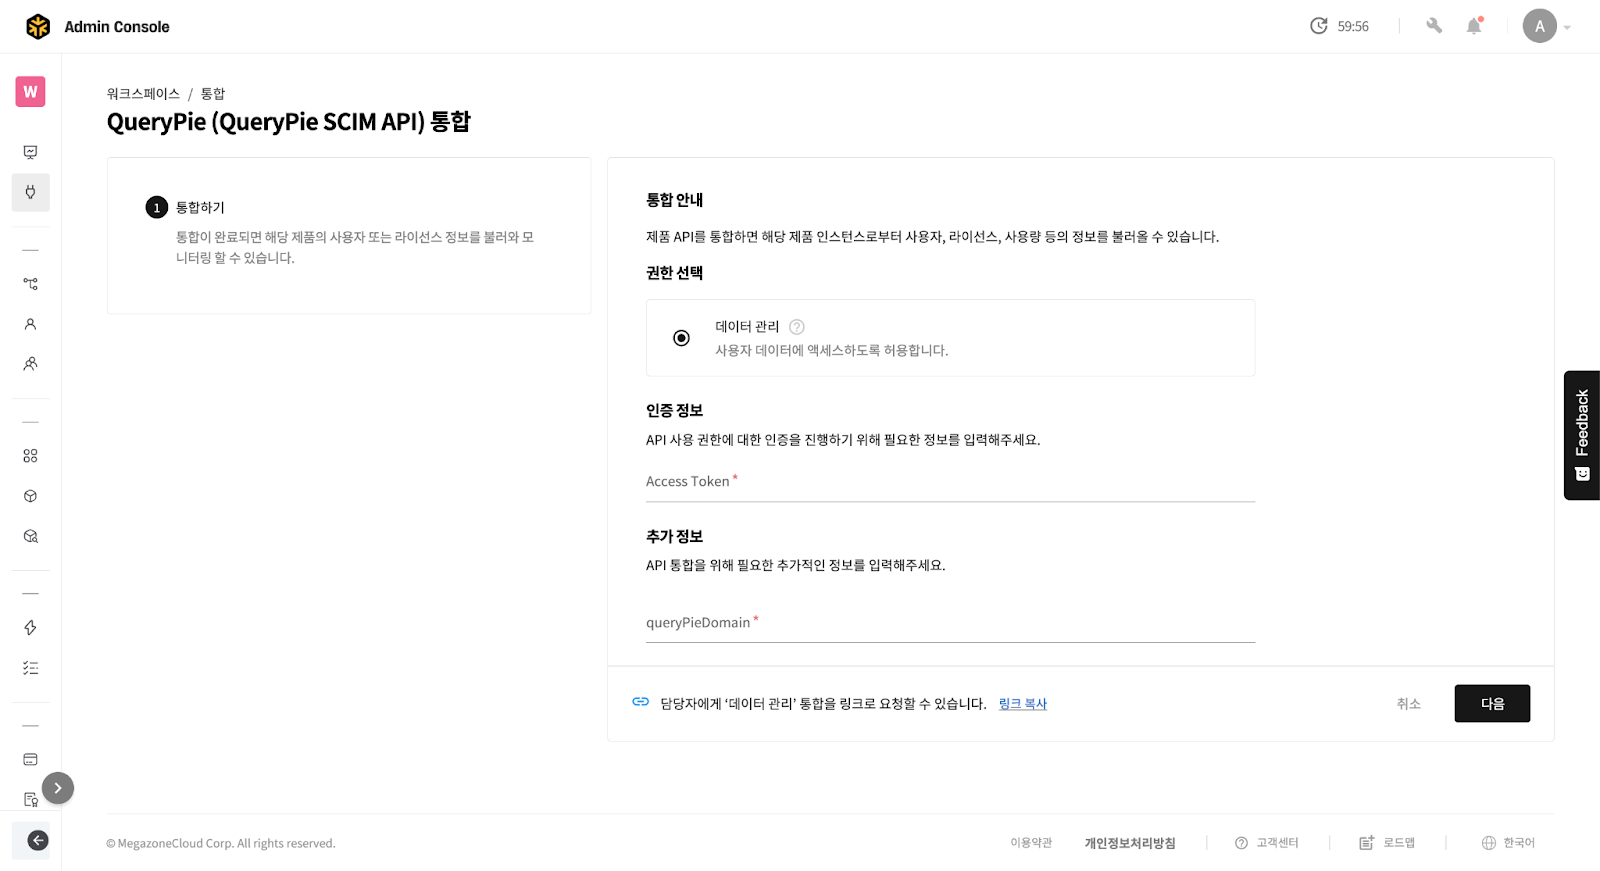Open the notification bell icon
This screenshot has width=1600, height=871.
[x=1474, y=26]
